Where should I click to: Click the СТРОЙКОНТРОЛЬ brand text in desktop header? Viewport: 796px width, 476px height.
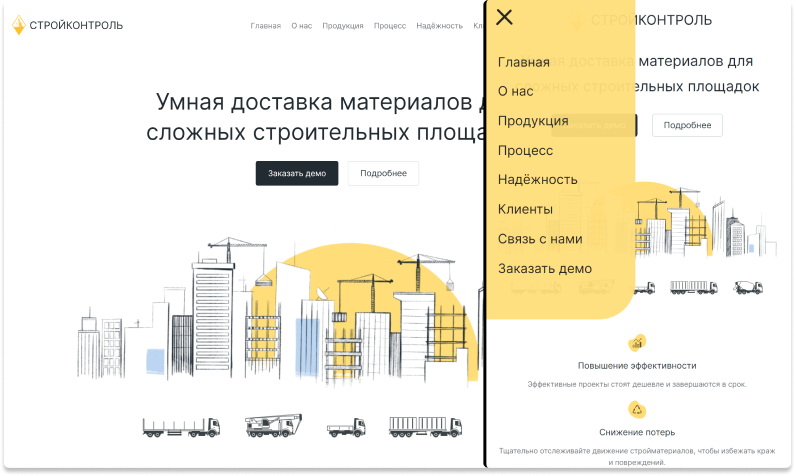(76, 25)
